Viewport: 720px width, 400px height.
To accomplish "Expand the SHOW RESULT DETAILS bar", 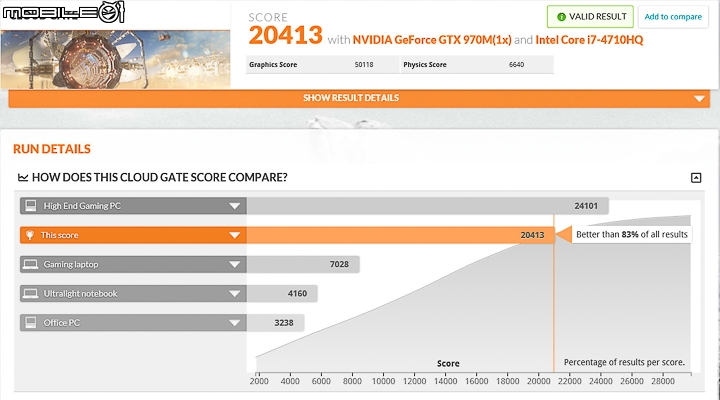I will 359,98.
